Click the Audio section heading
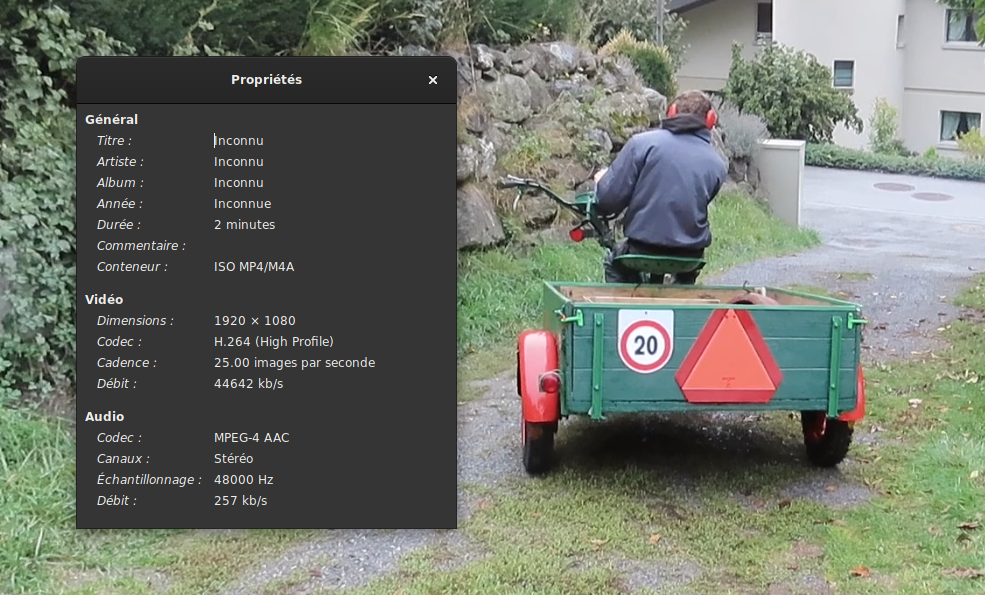Viewport: 985px width, 595px height. coord(104,417)
